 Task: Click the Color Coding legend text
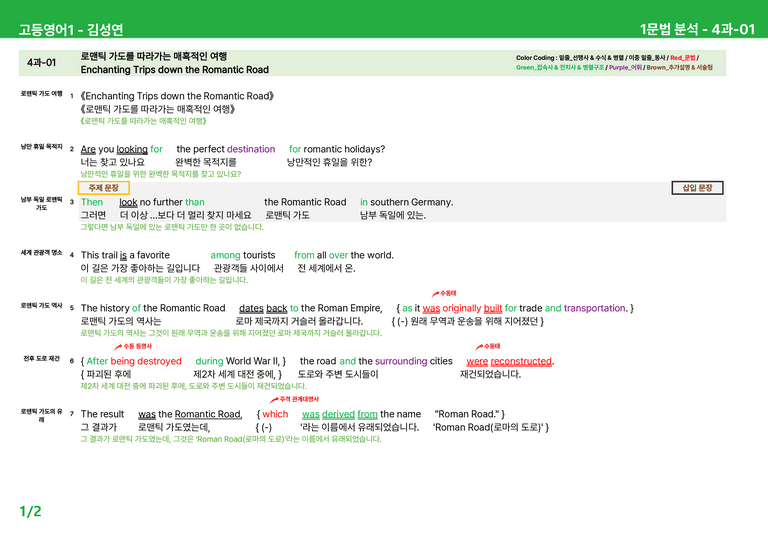pos(614,63)
